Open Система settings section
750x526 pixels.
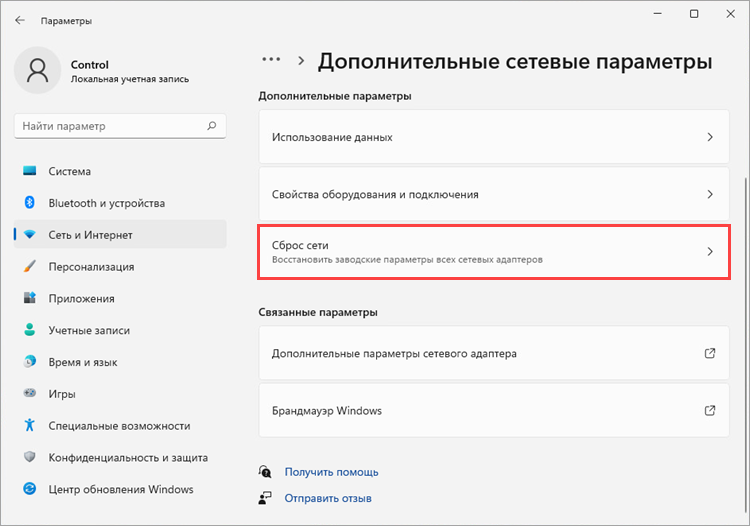pos(120,171)
